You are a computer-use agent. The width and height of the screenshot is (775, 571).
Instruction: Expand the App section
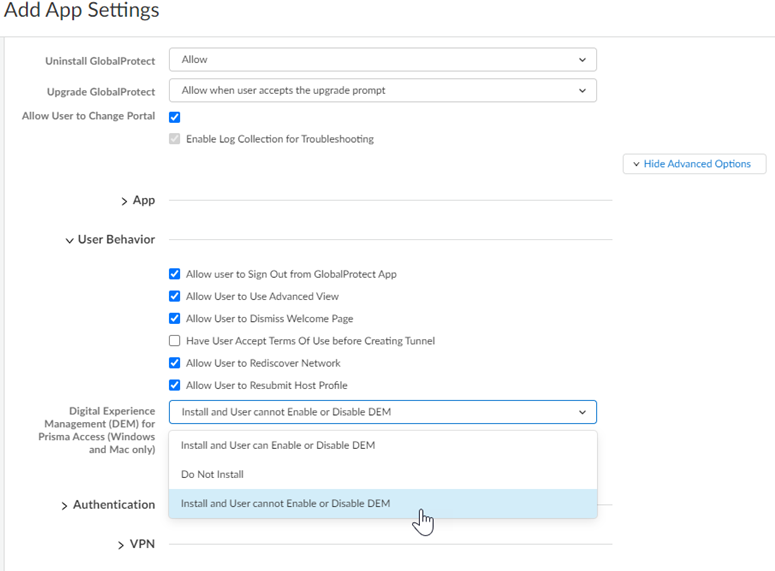point(138,201)
